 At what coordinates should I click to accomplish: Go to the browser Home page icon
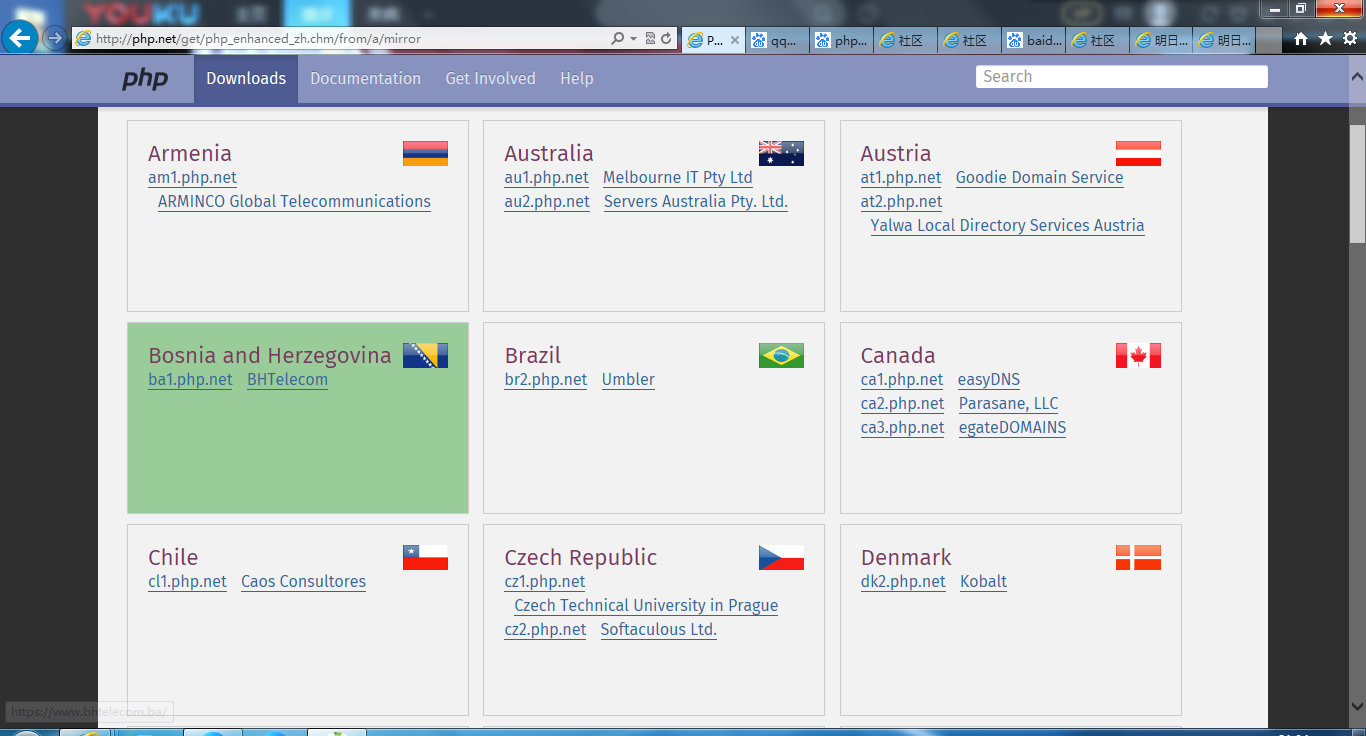[1301, 38]
